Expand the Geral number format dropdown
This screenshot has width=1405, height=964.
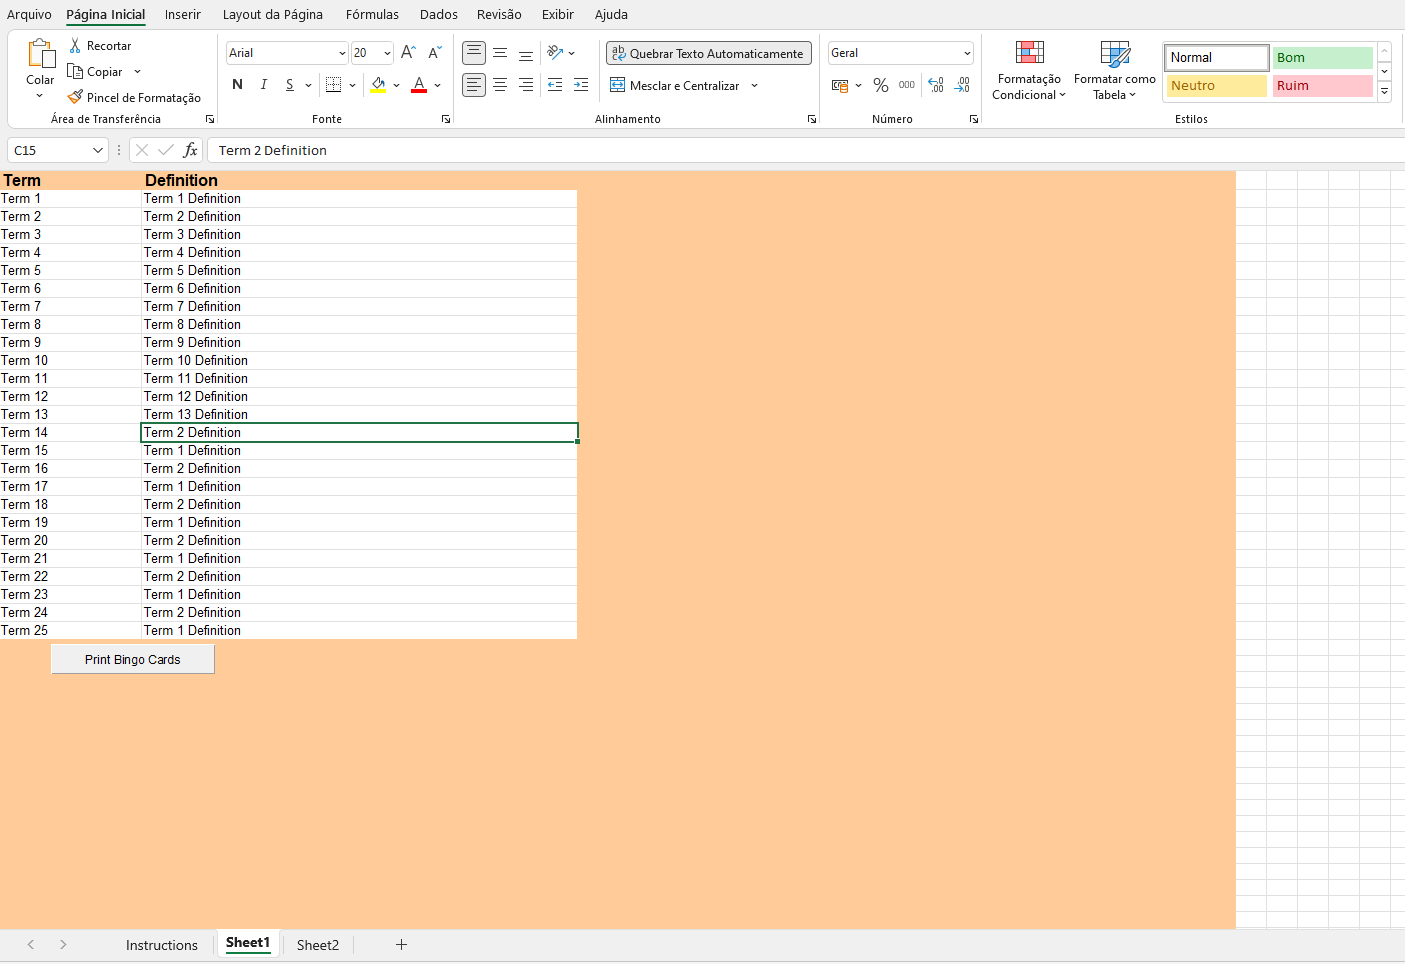click(967, 54)
